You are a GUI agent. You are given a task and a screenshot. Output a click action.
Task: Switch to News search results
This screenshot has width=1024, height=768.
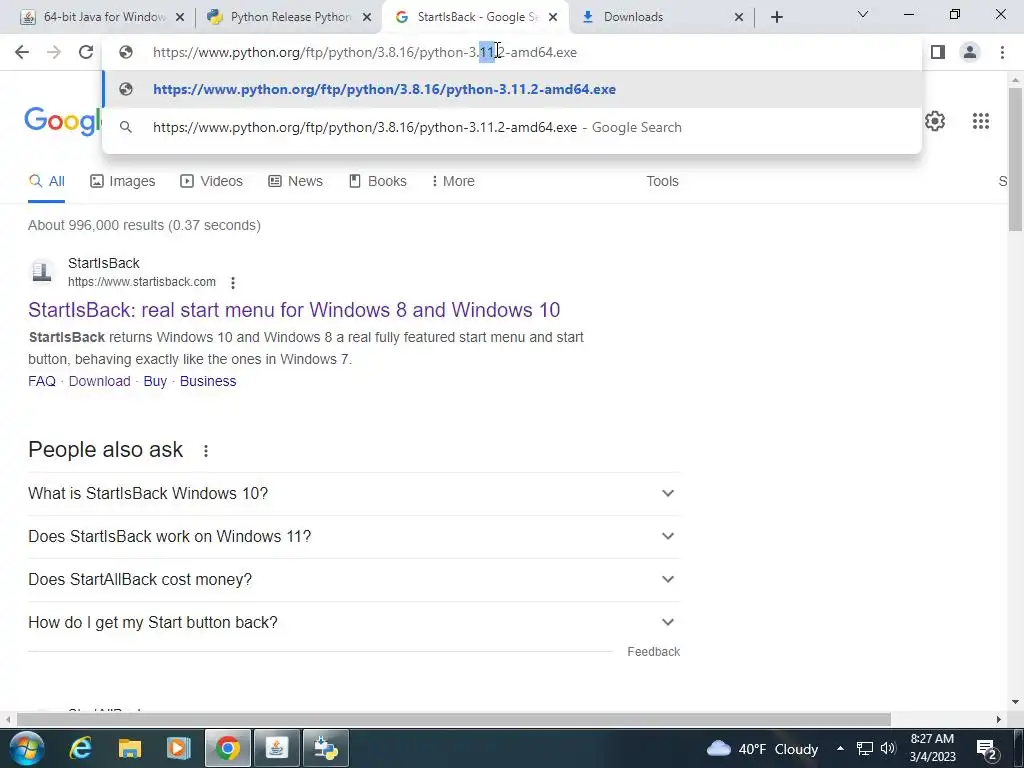pos(295,182)
